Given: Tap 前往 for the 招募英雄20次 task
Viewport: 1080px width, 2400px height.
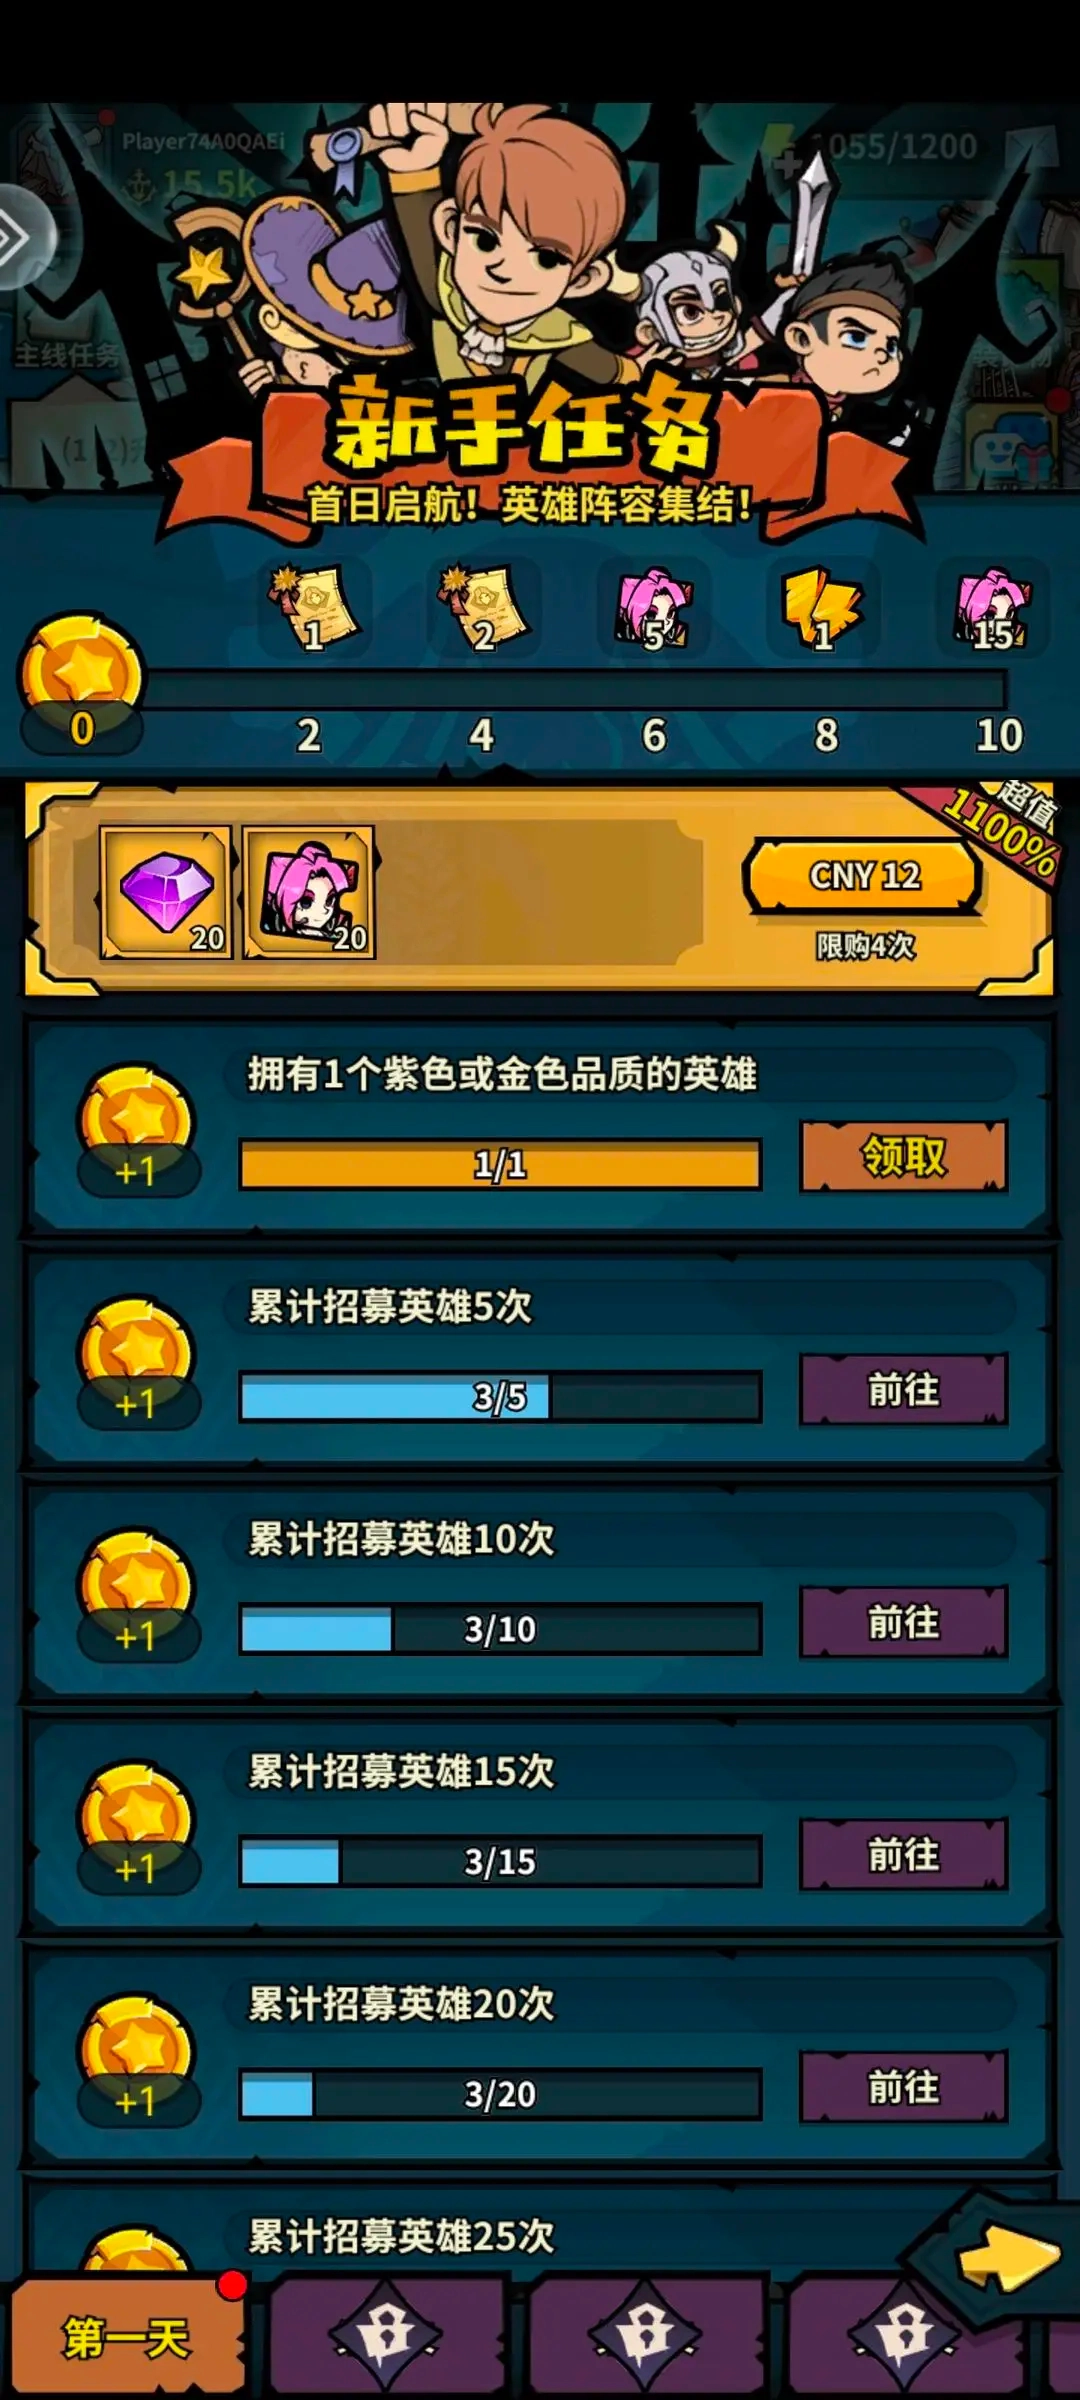Looking at the screenshot, I should coord(904,2088).
